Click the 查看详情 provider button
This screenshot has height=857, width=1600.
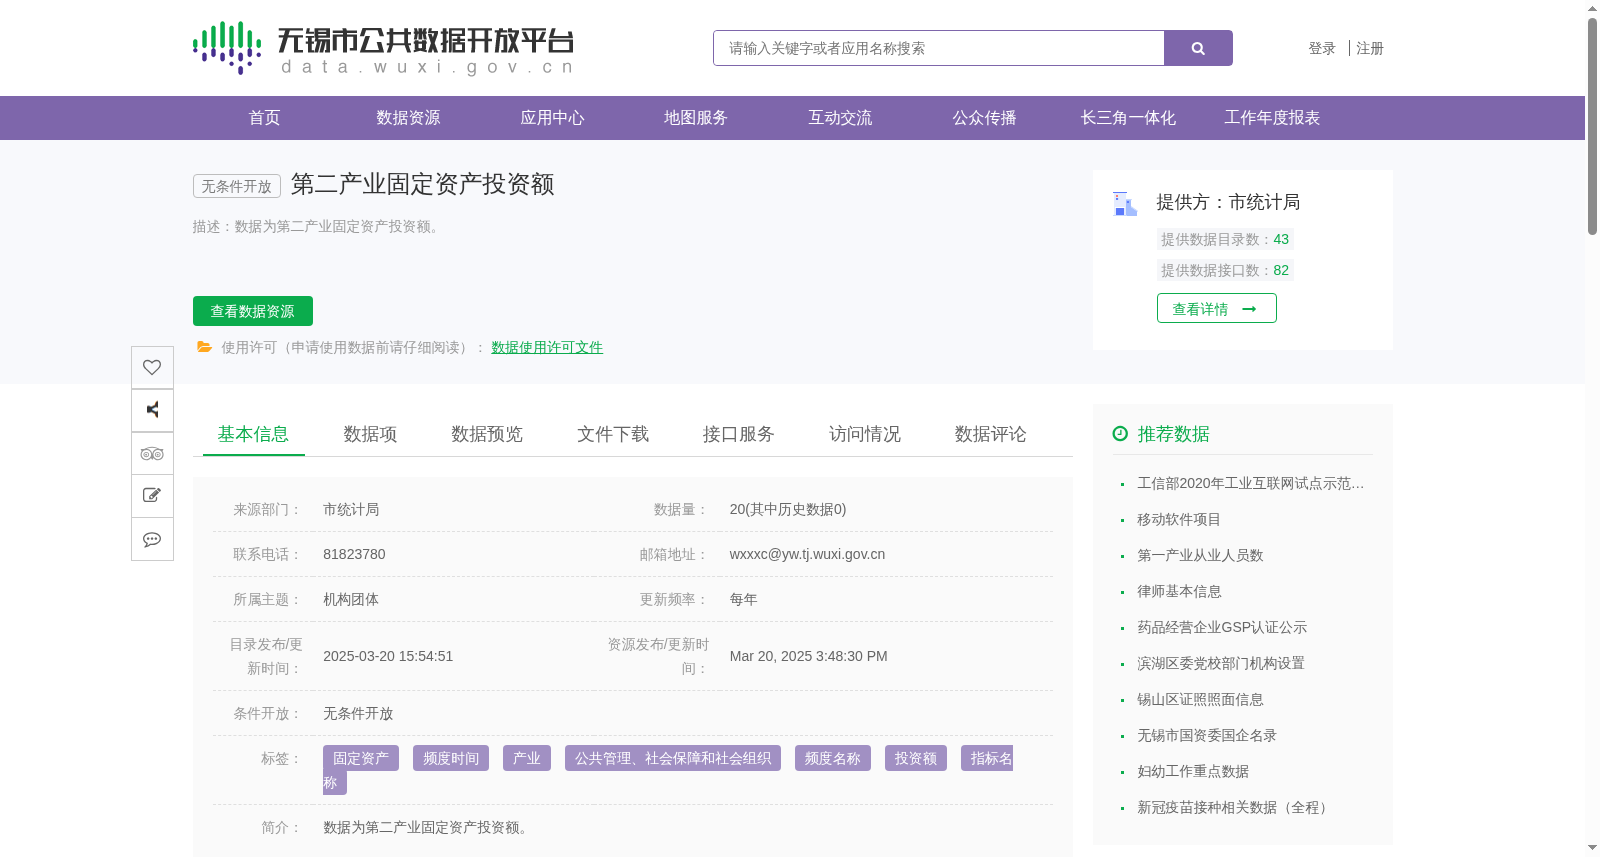pyautogui.click(x=1217, y=308)
